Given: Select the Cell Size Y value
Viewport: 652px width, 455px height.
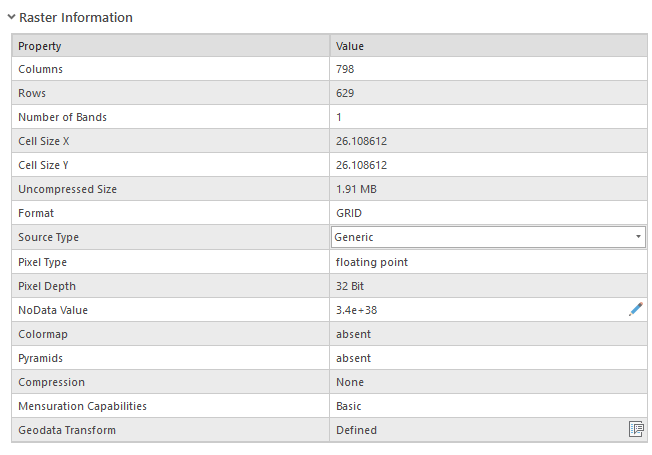Looking at the screenshot, I should [x=362, y=166].
